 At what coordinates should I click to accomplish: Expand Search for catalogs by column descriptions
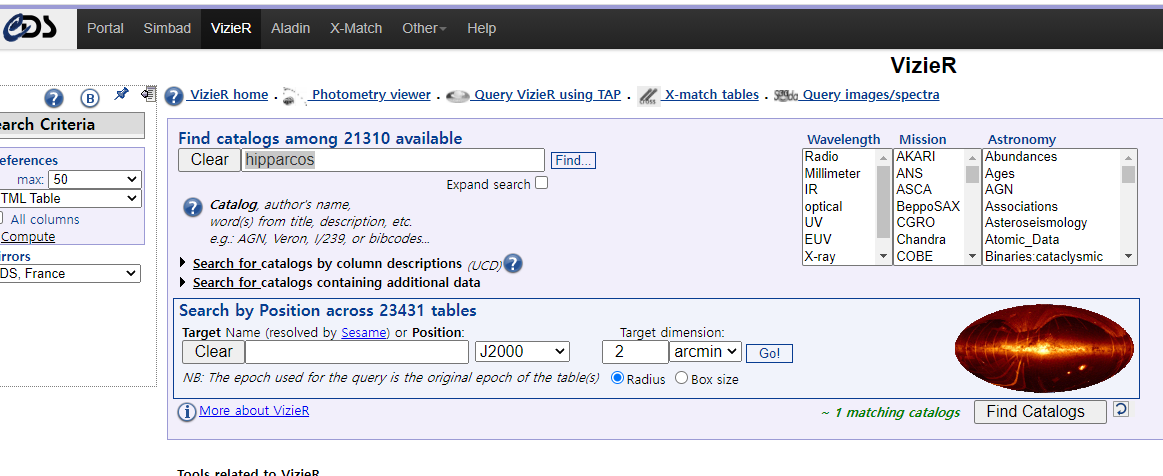pyautogui.click(x=329, y=263)
